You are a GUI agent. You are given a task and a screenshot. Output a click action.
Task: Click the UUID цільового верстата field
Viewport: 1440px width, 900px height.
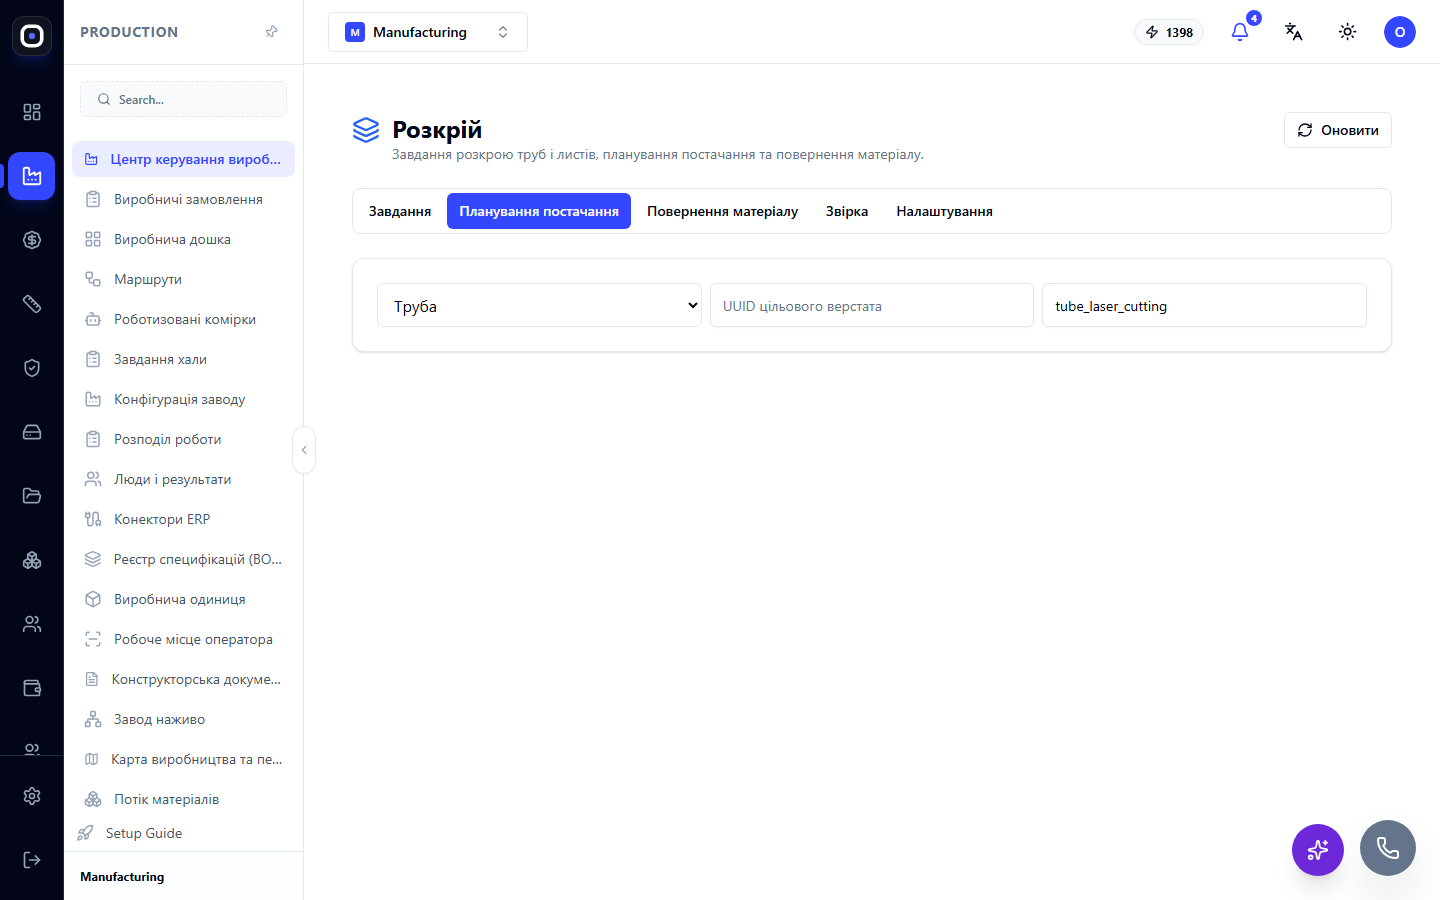tap(872, 305)
